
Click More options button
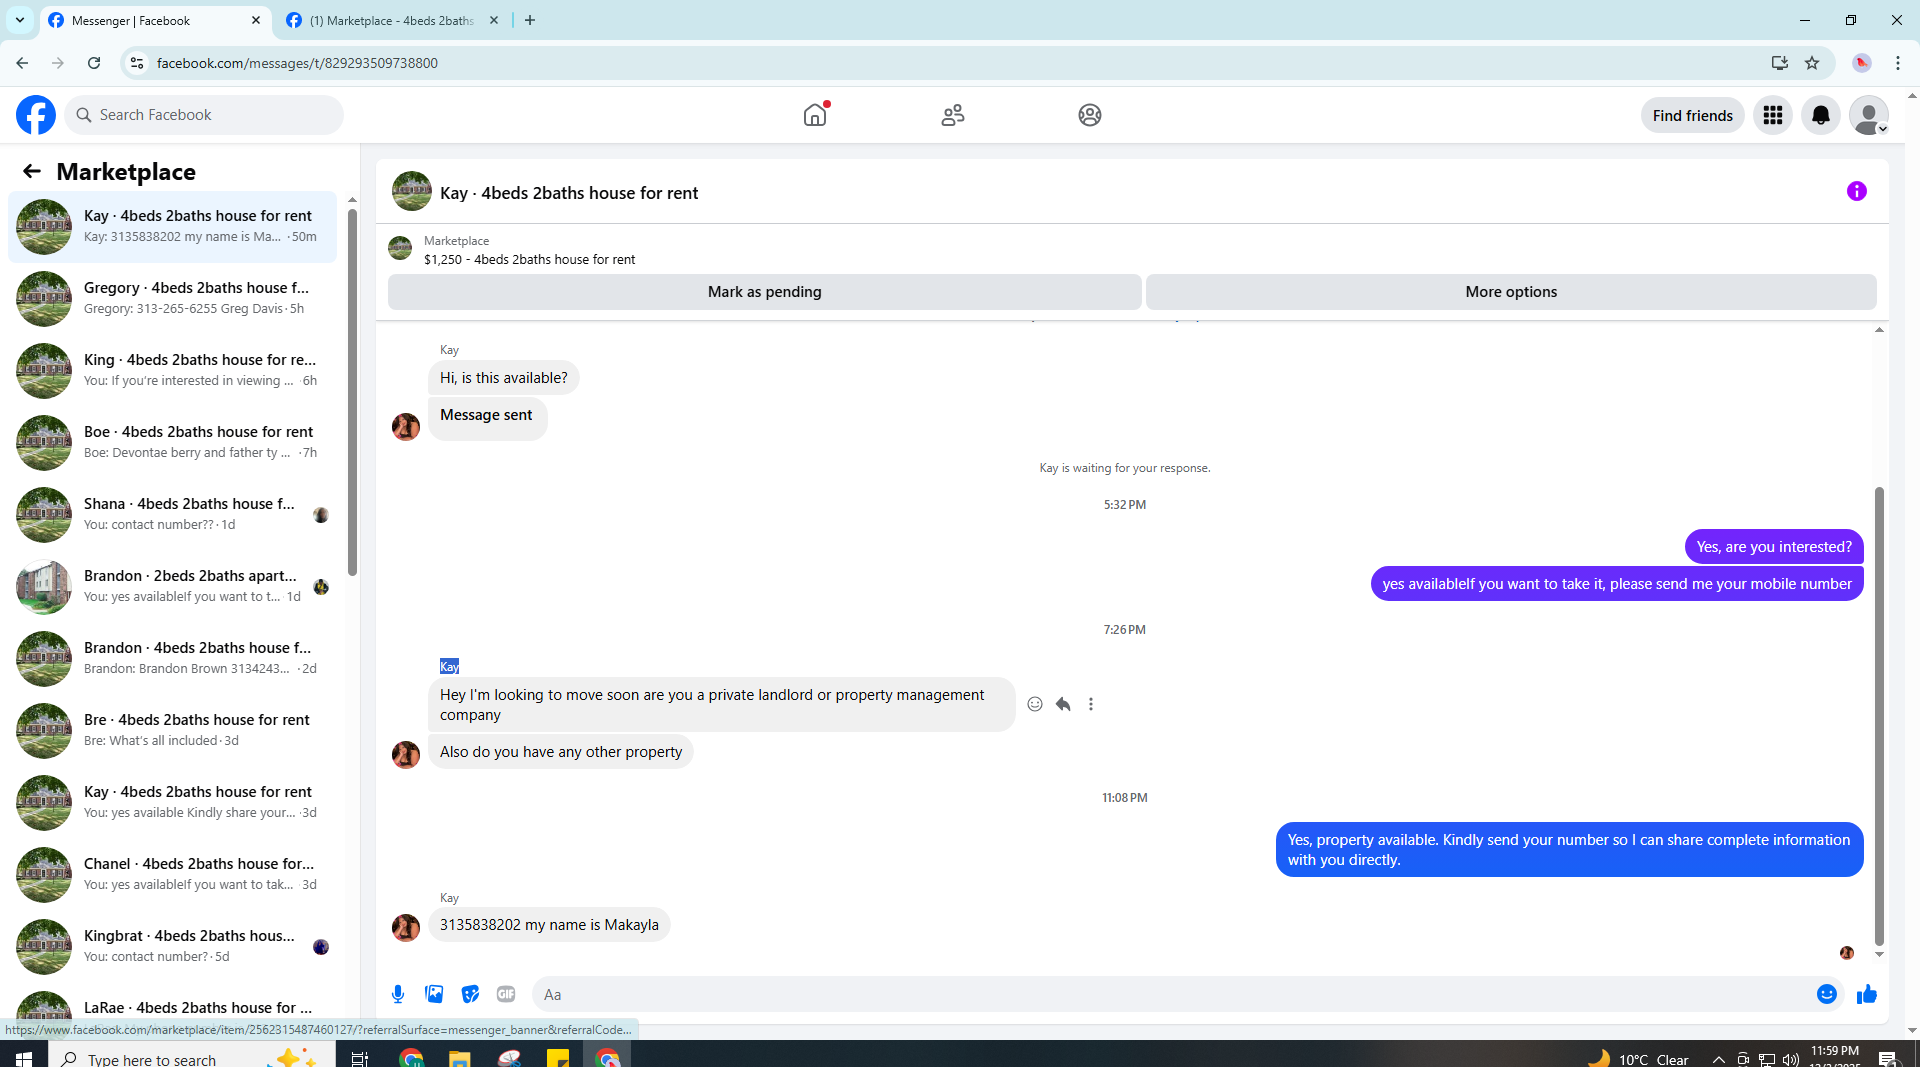tap(1511, 292)
